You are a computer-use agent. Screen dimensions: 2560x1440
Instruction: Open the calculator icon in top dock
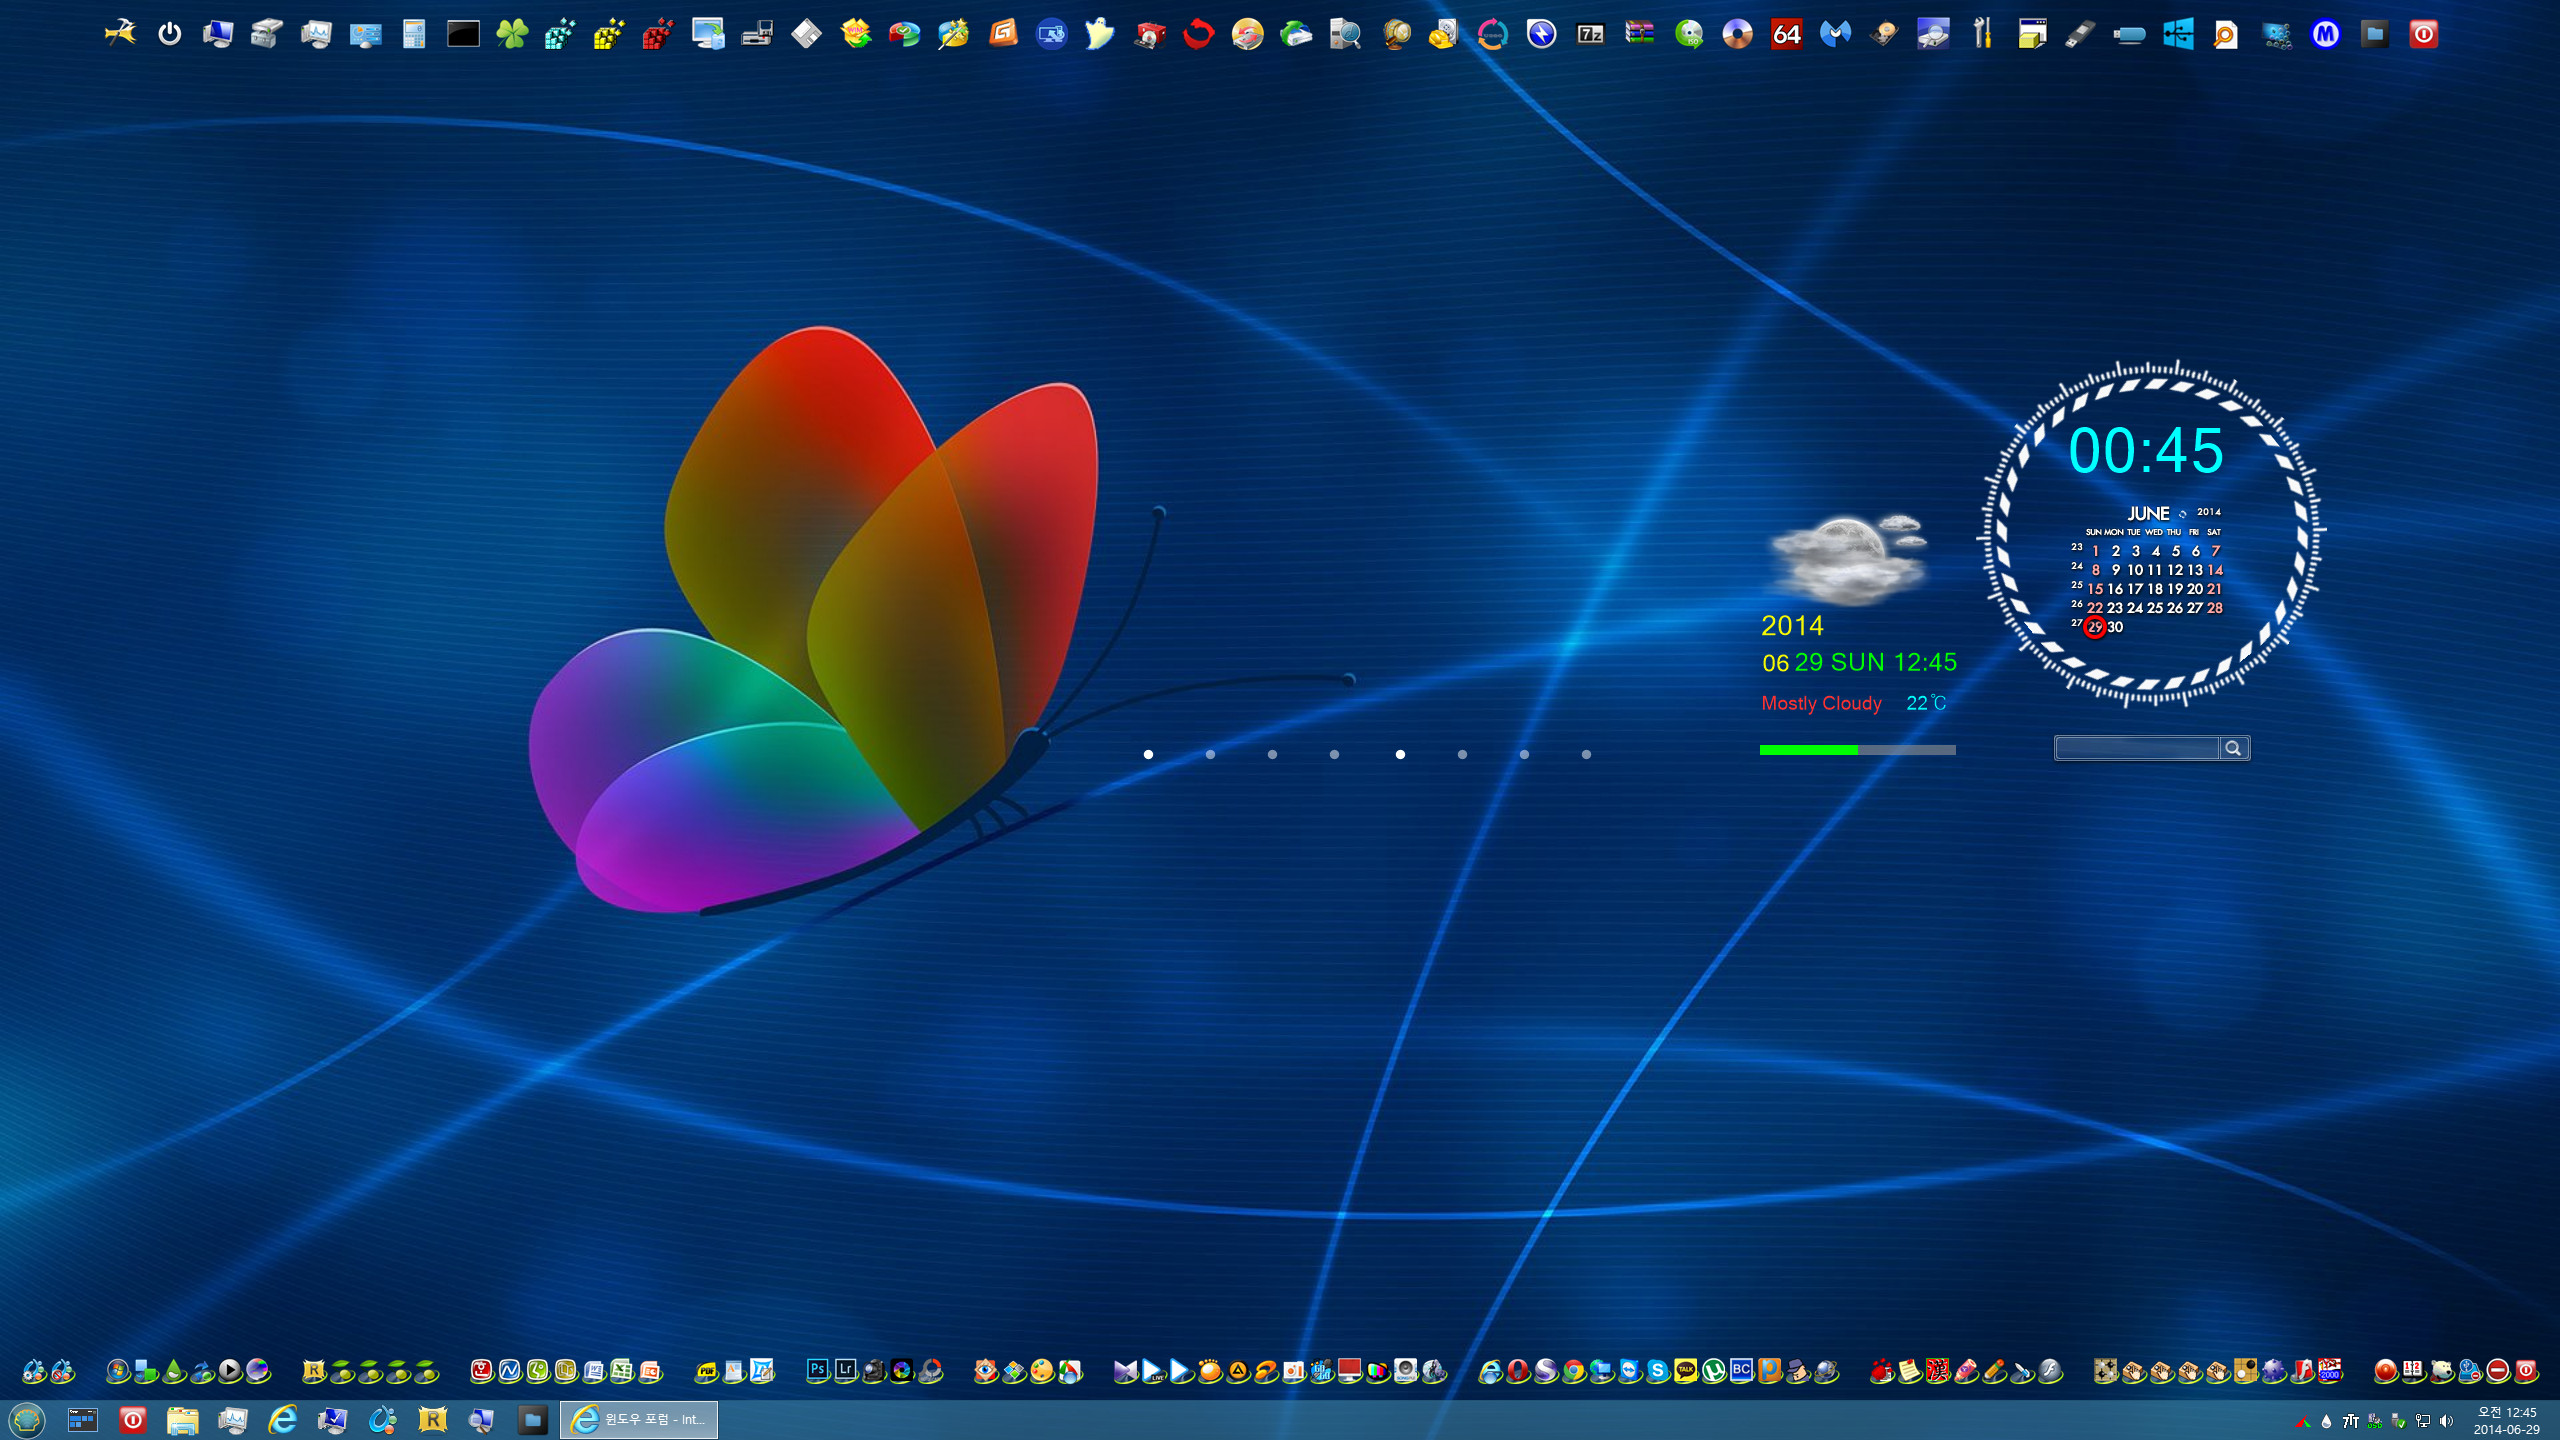coord(414,34)
